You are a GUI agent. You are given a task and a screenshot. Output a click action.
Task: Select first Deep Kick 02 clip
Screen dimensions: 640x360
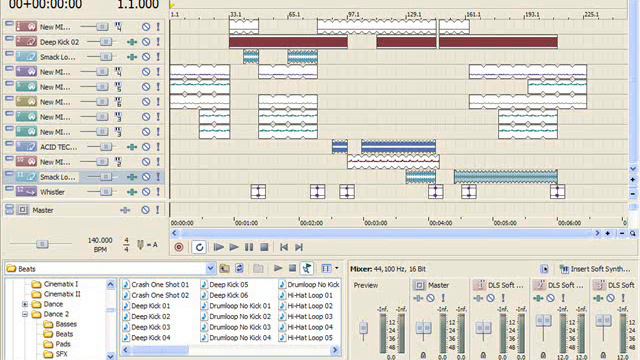click(x=288, y=42)
